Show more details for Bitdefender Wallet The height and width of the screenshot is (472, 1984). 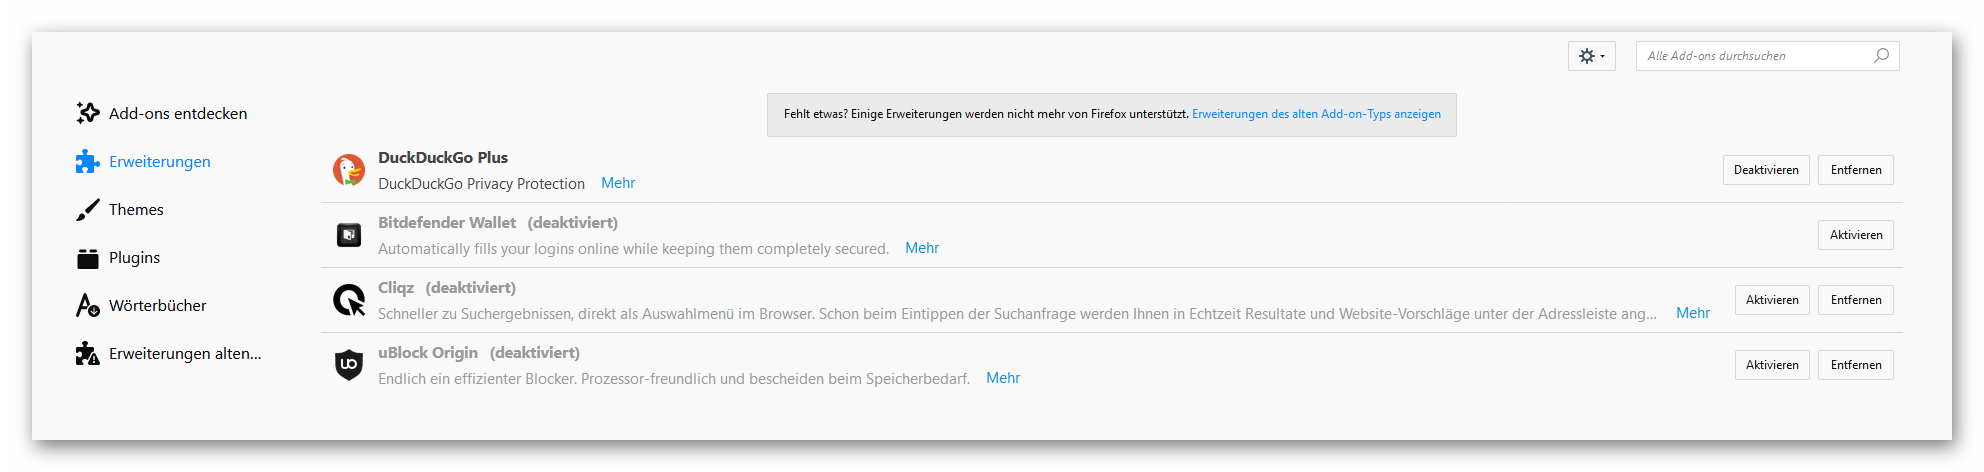[x=922, y=248]
